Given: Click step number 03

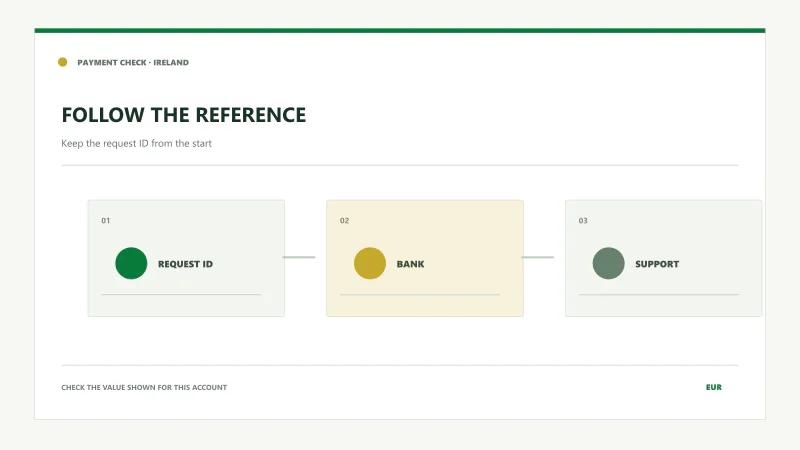Looking at the screenshot, I should (x=583, y=220).
